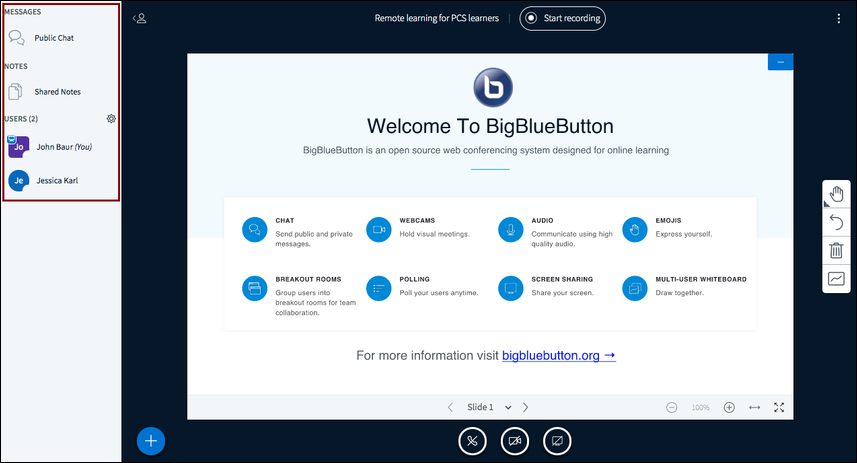Screen dimensions: 857x463
Task: Open the three-dot options menu
Action: click(838, 19)
